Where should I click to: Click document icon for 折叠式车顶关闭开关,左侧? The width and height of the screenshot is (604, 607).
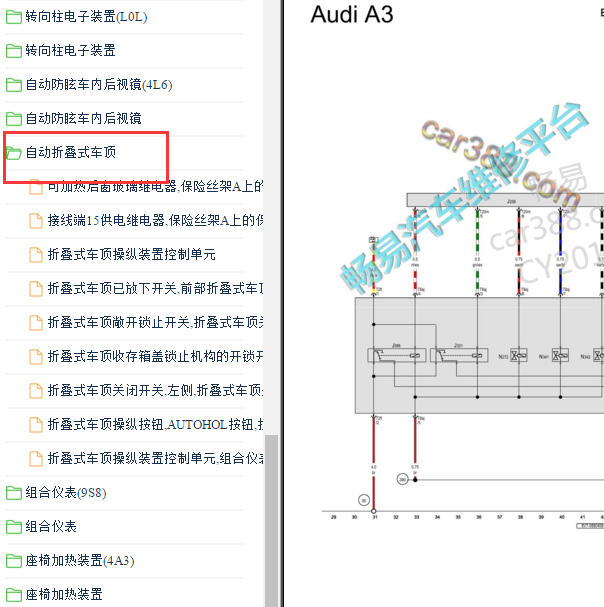pos(36,391)
